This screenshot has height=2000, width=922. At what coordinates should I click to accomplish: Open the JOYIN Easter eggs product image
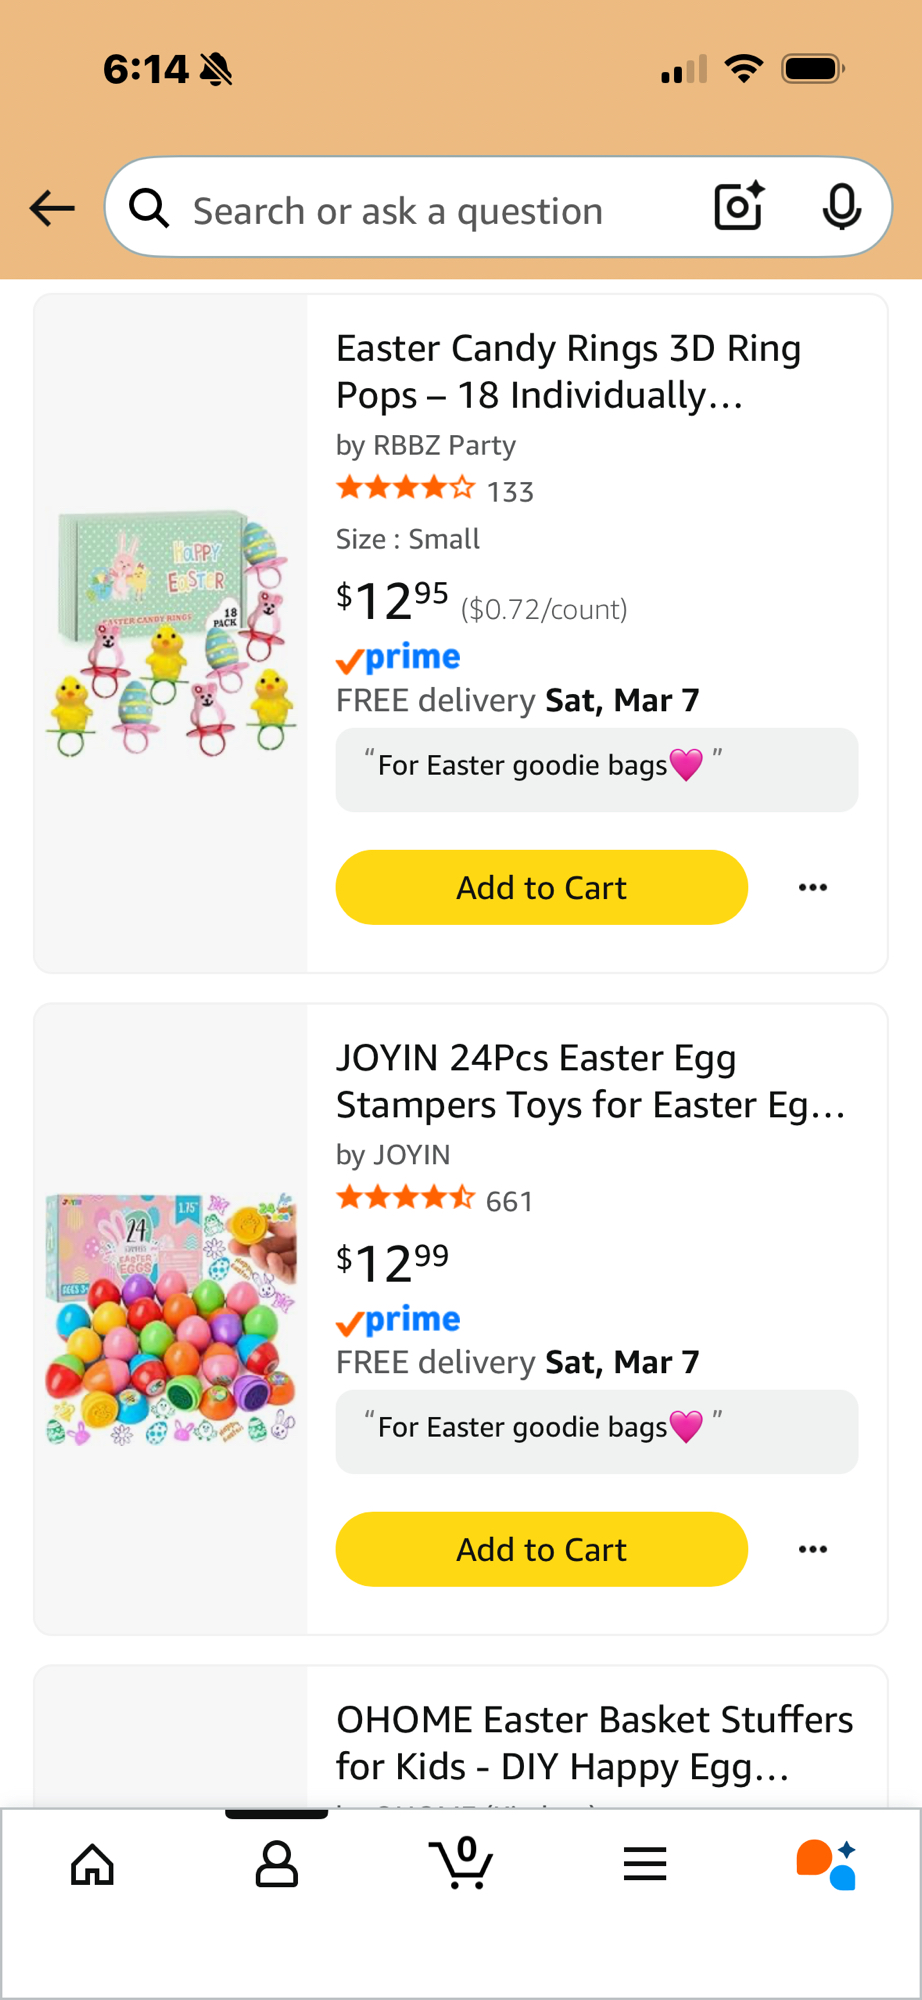coord(171,1319)
